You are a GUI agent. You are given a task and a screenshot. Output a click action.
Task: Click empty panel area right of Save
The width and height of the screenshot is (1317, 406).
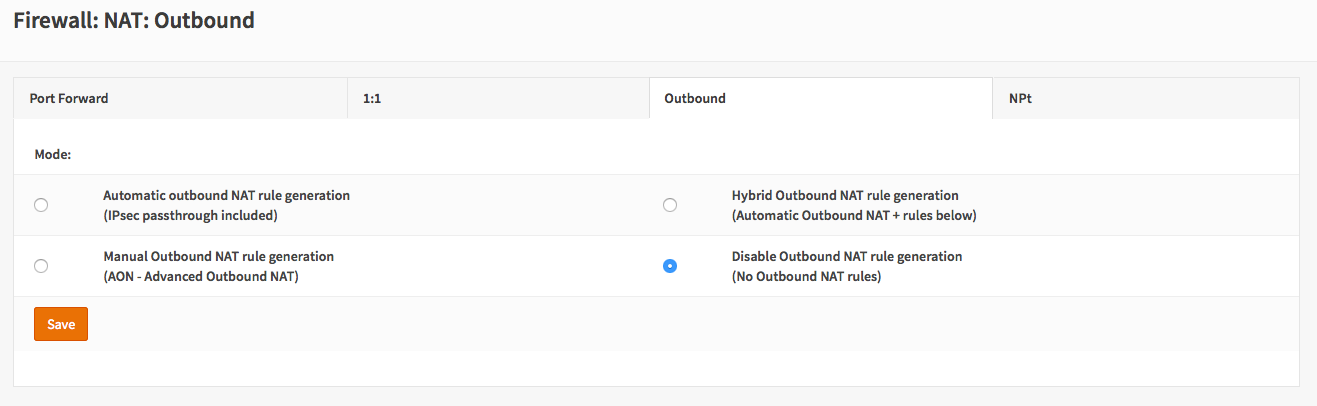600,324
